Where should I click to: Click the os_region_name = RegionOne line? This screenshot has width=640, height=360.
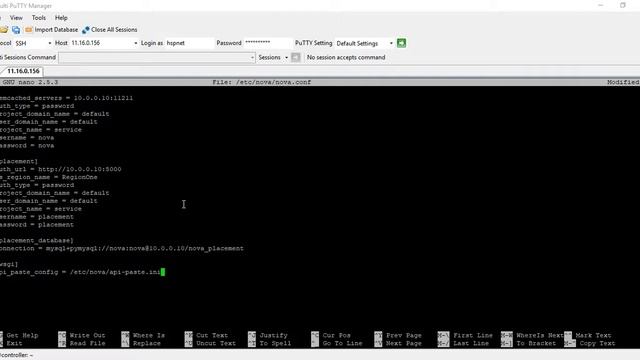[49, 177]
